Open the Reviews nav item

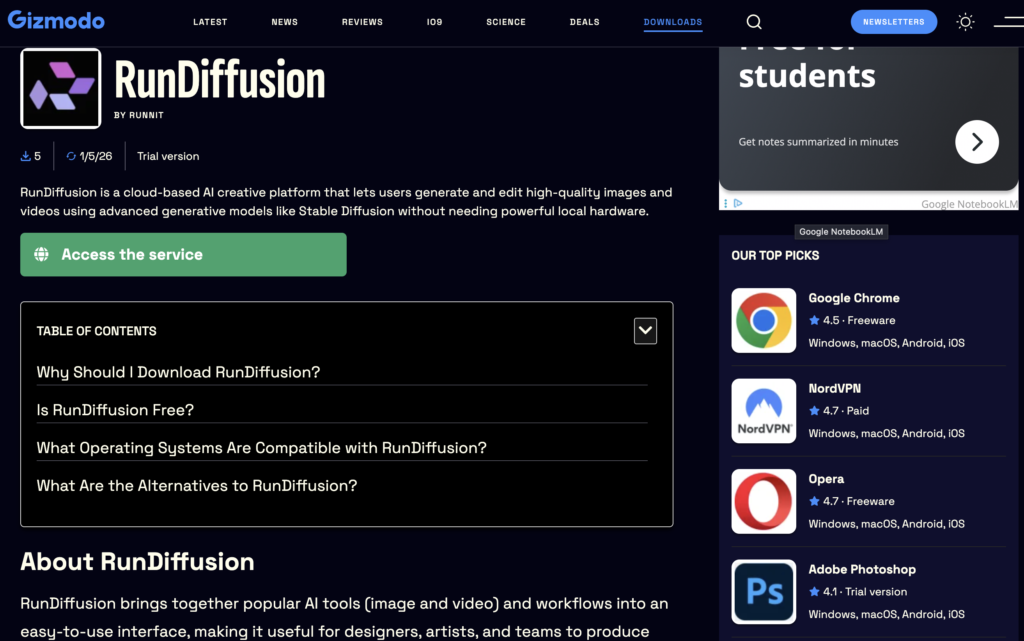pos(362,22)
